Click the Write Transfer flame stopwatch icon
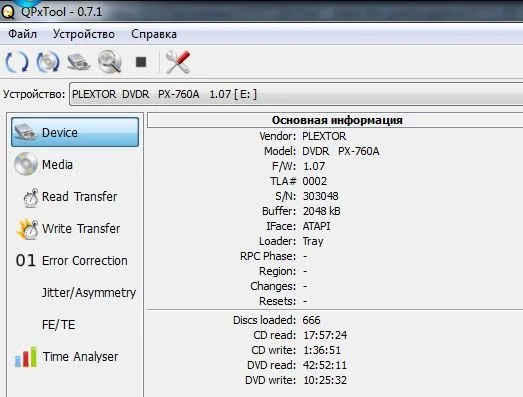The image size is (523, 397). pos(28,229)
